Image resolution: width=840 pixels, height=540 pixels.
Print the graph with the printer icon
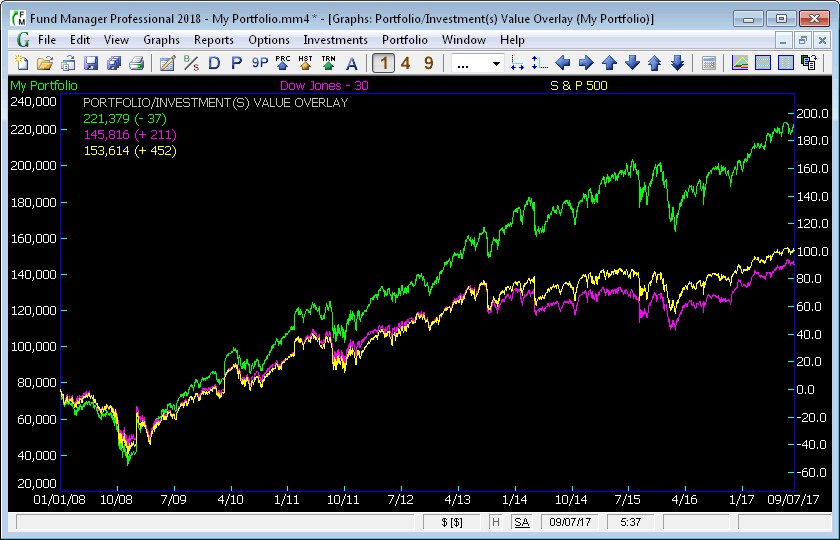click(137, 63)
